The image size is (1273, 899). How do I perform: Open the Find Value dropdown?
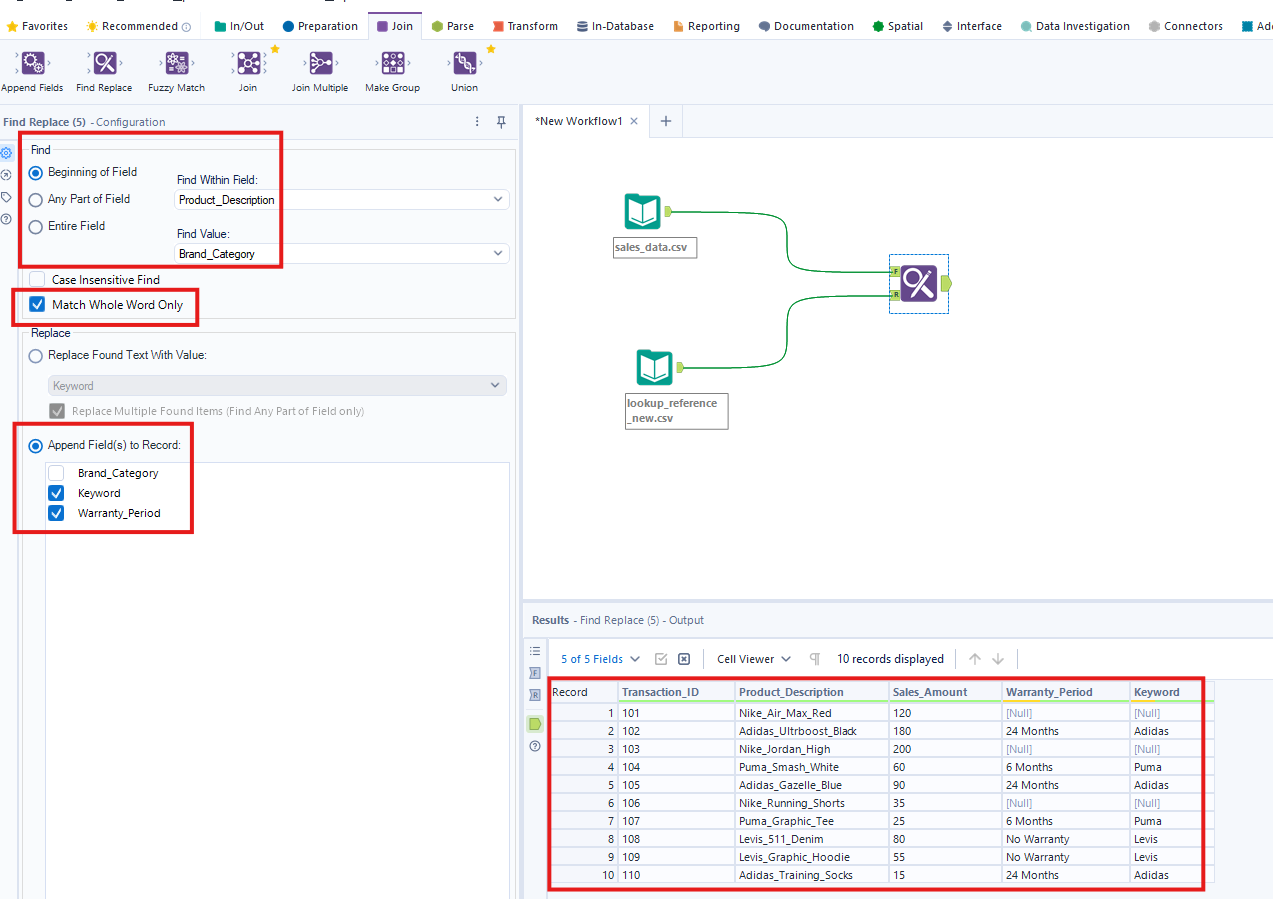[341, 254]
